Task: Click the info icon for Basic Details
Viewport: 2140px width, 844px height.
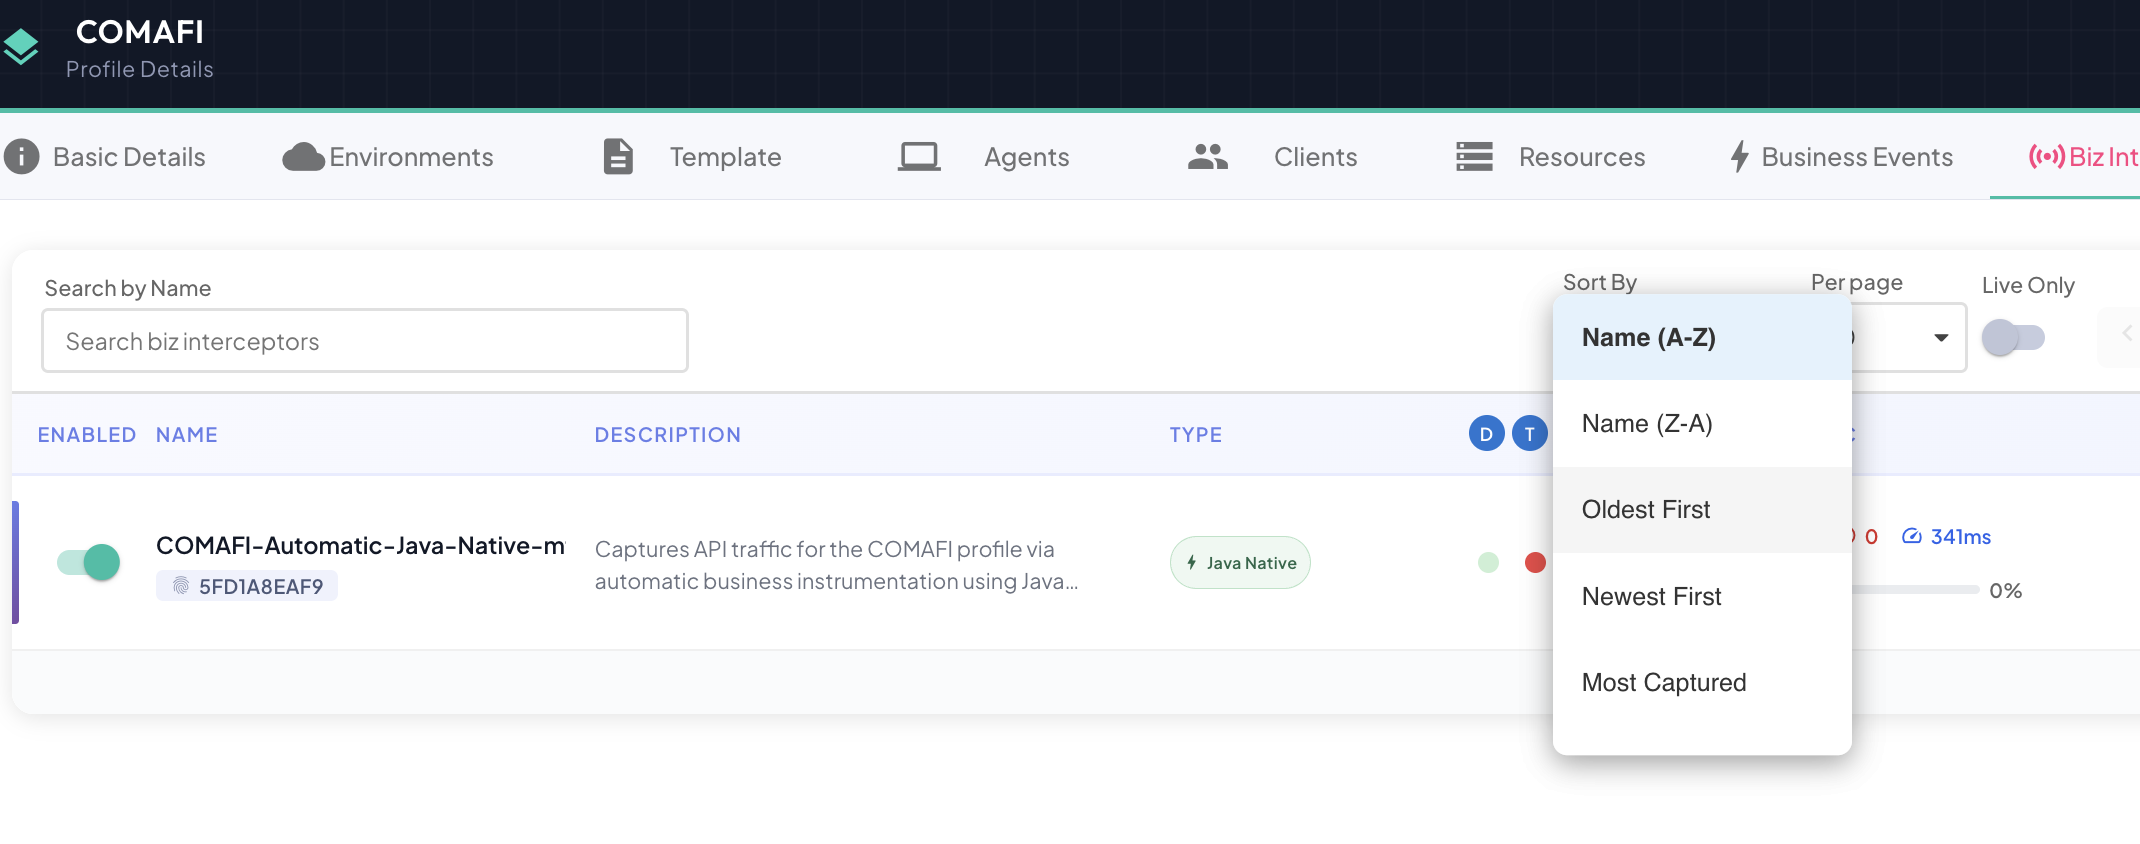Action: 22,157
